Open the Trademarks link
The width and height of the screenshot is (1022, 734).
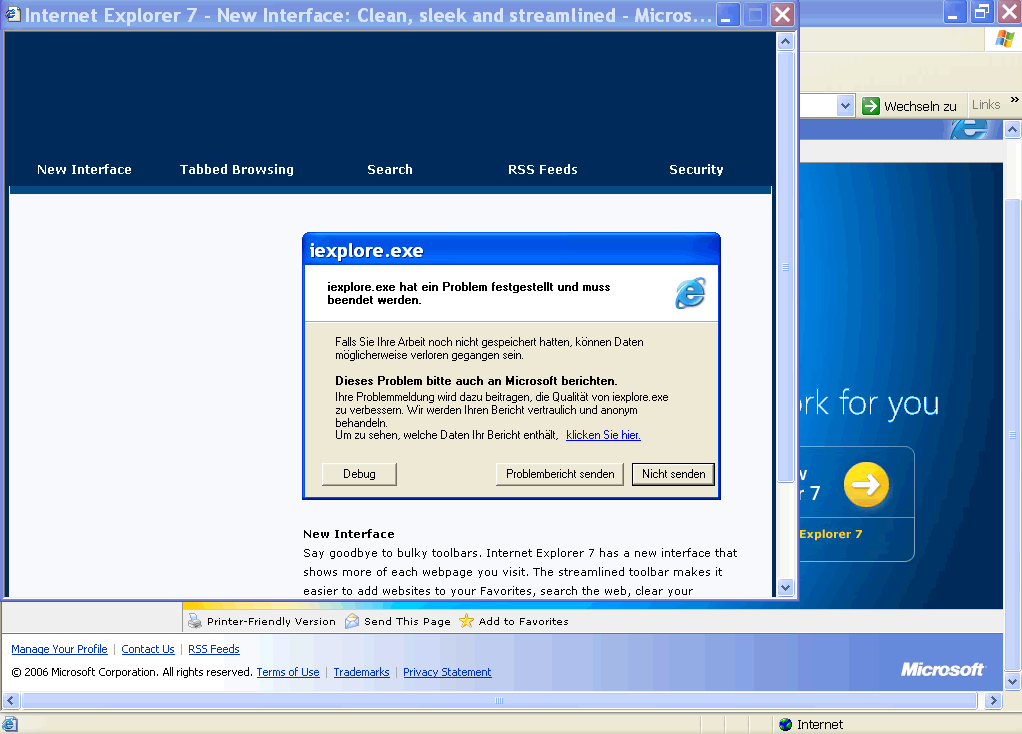pyautogui.click(x=361, y=672)
